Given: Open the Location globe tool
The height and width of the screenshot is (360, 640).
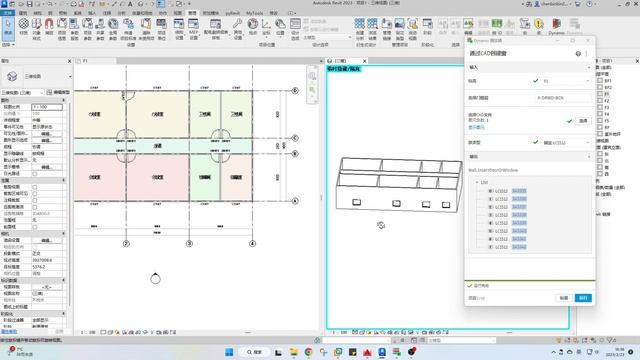Looking at the screenshot, I should pyautogui.click(x=253, y=27).
